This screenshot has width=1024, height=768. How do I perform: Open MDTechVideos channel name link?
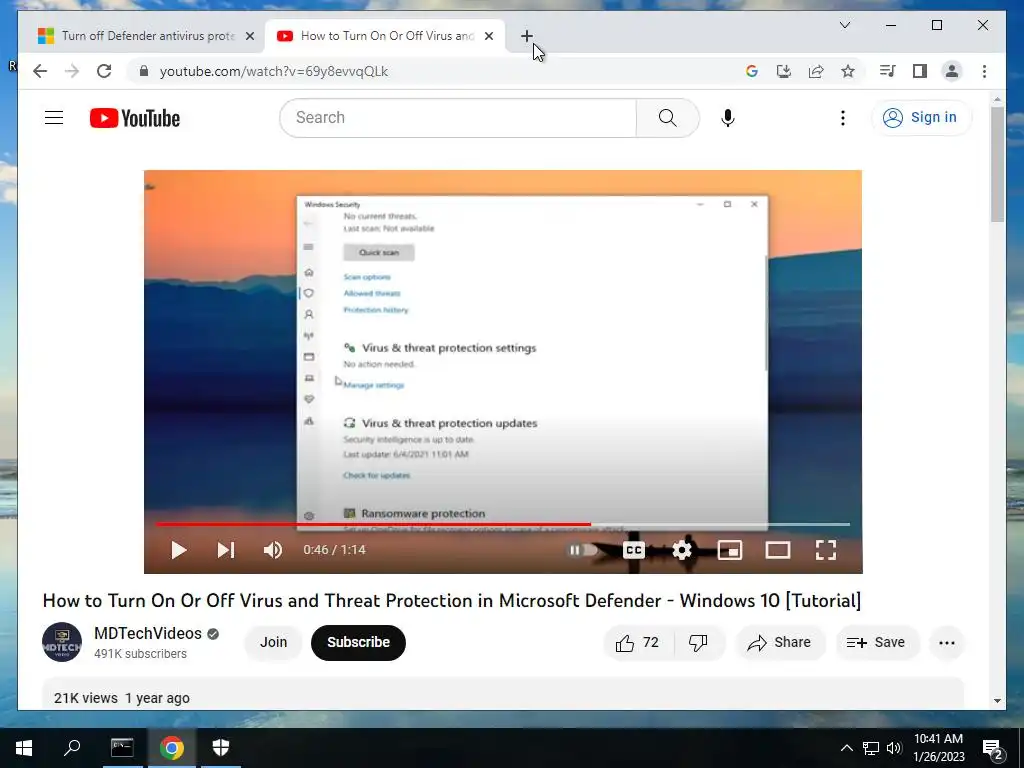click(x=148, y=633)
